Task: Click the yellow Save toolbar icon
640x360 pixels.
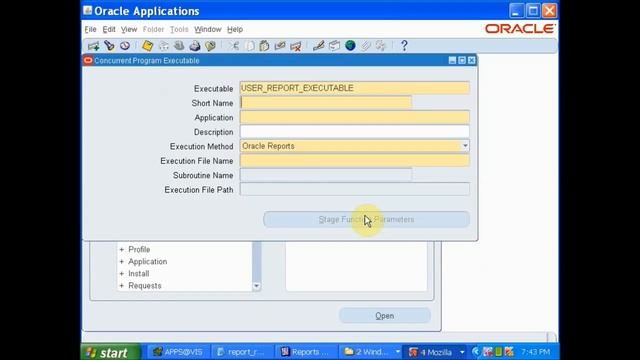Action: [x=147, y=46]
